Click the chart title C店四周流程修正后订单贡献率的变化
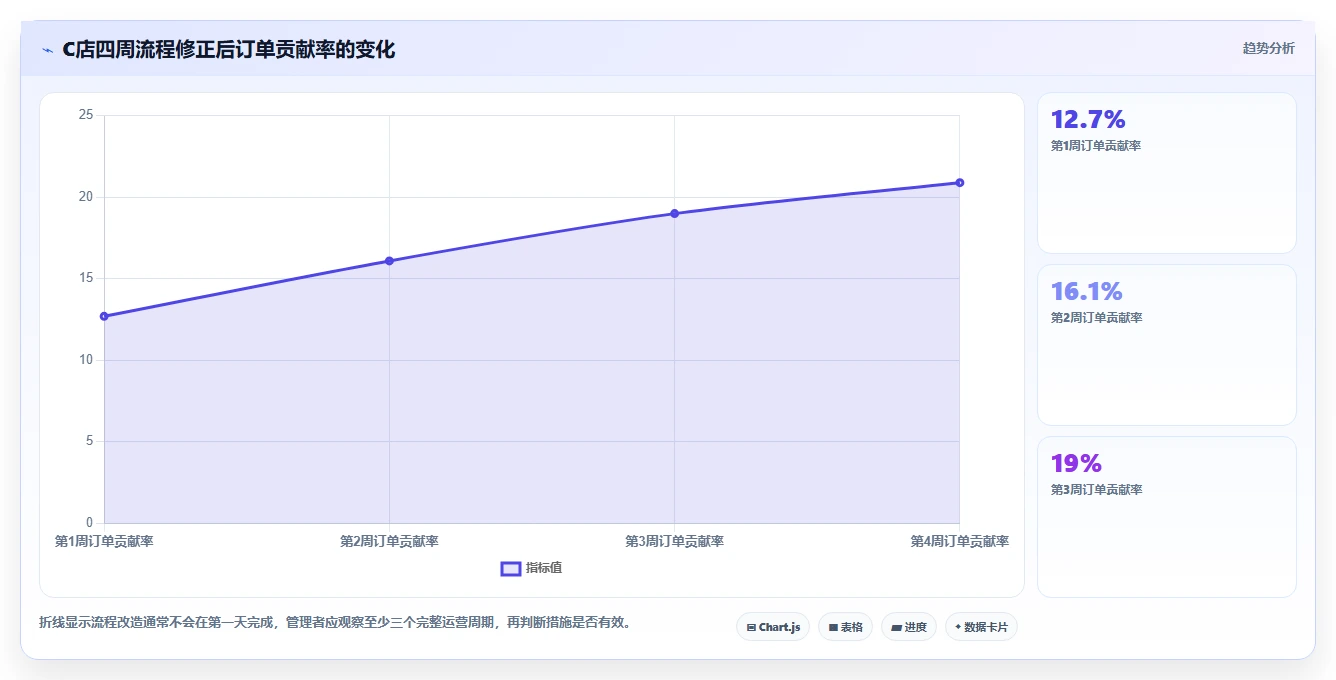This screenshot has height=680, width=1336. pyautogui.click(x=228, y=50)
